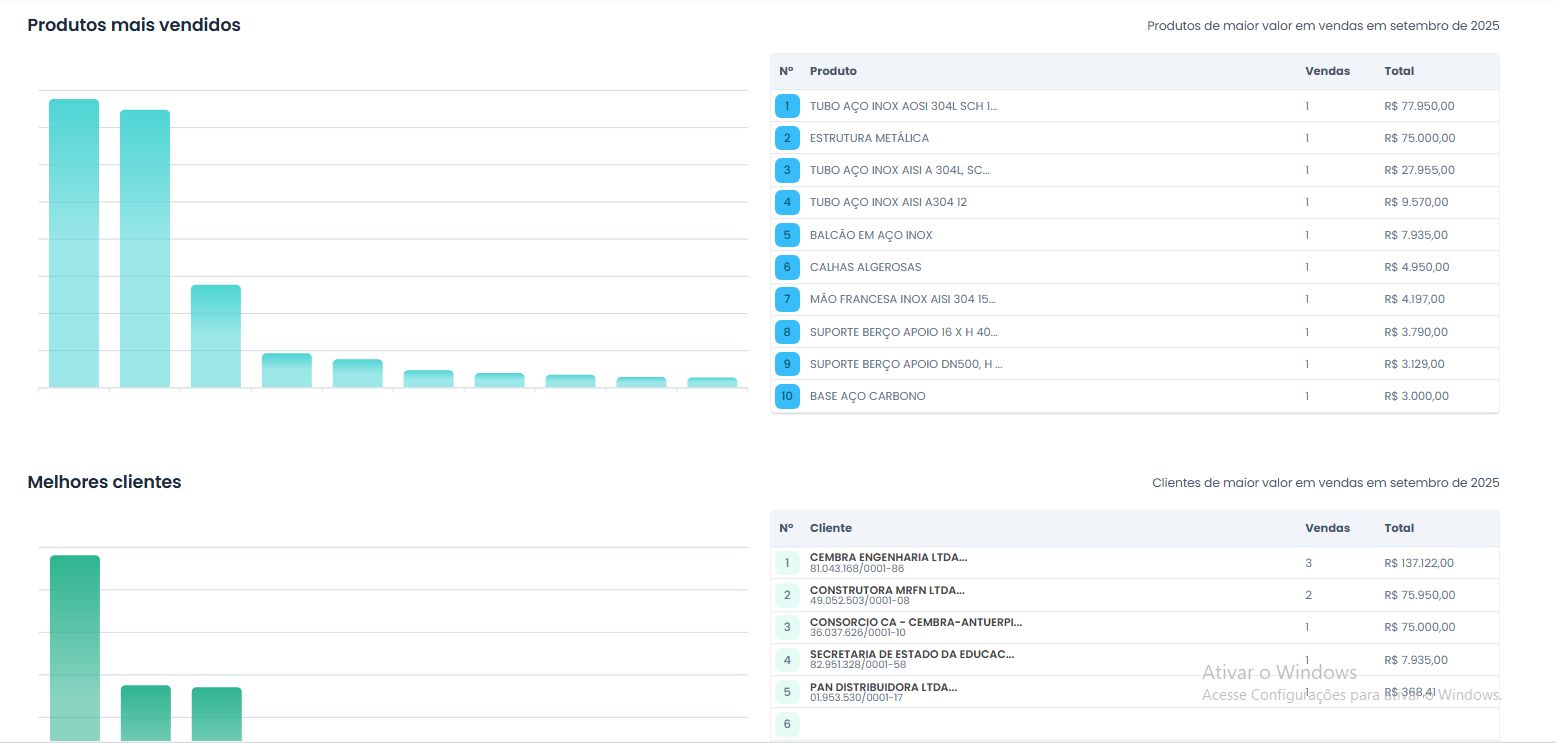Click CNPJ 82.951.328/0001-58

(x=858, y=665)
